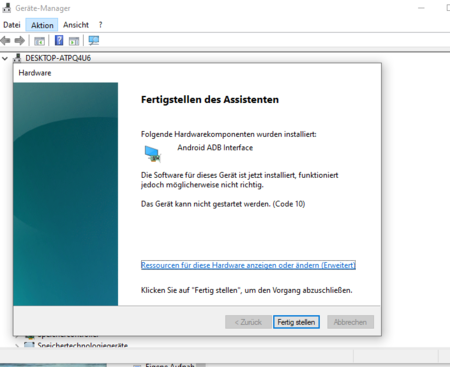Click the Code 10 error message text
The width and height of the screenshot is (450, 367).
point(223,204)
